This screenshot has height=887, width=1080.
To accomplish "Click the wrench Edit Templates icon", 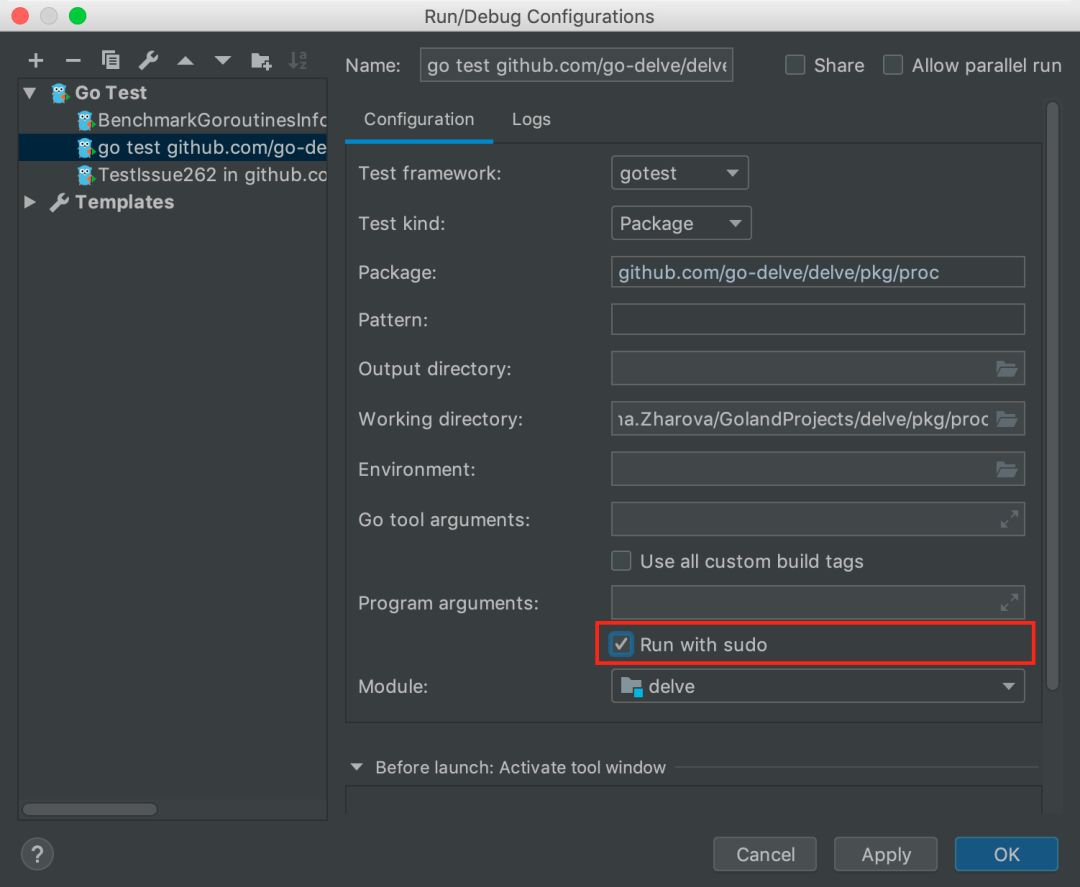I will [148, 61].
